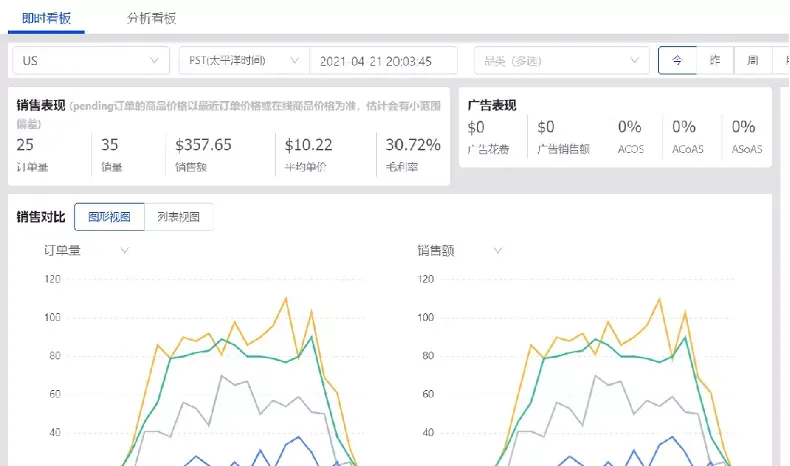The width and height of the screenshot is (790, 466).
Task: Open the 品类 (多选) category dropdown
Action: click(562, 60)
